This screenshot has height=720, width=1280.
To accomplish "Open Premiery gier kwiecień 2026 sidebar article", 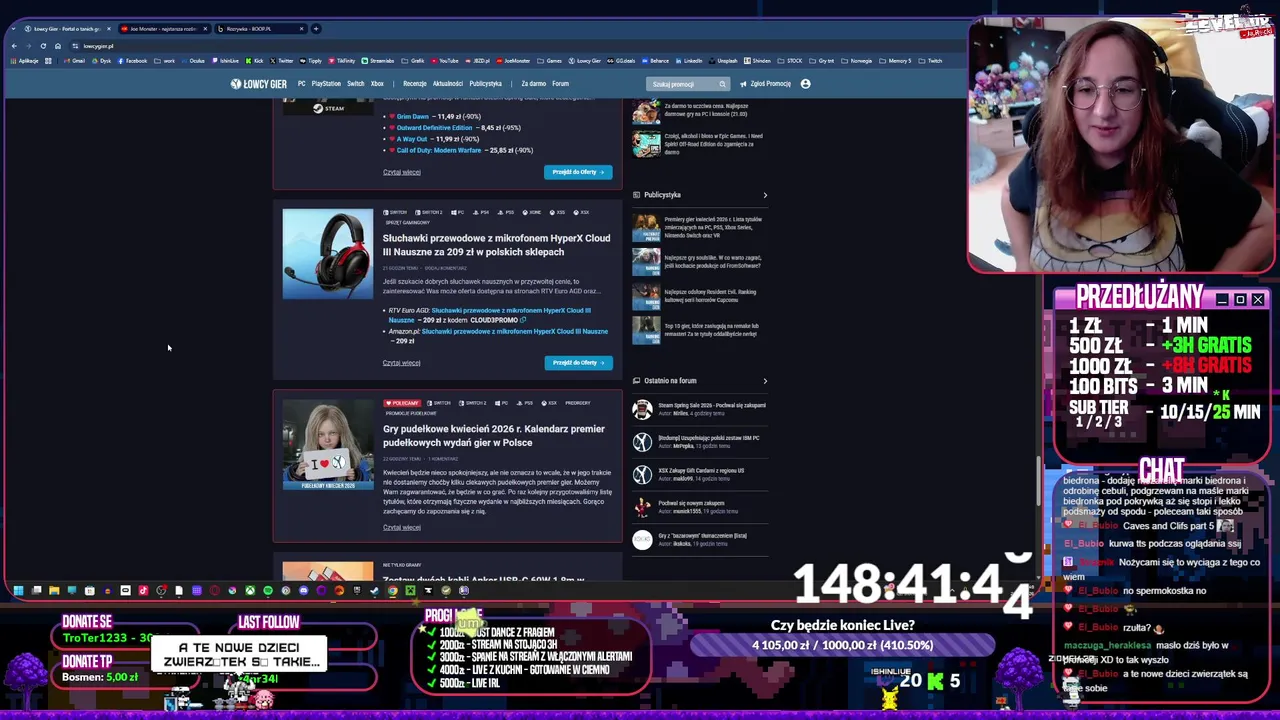I will click(713, 227).
